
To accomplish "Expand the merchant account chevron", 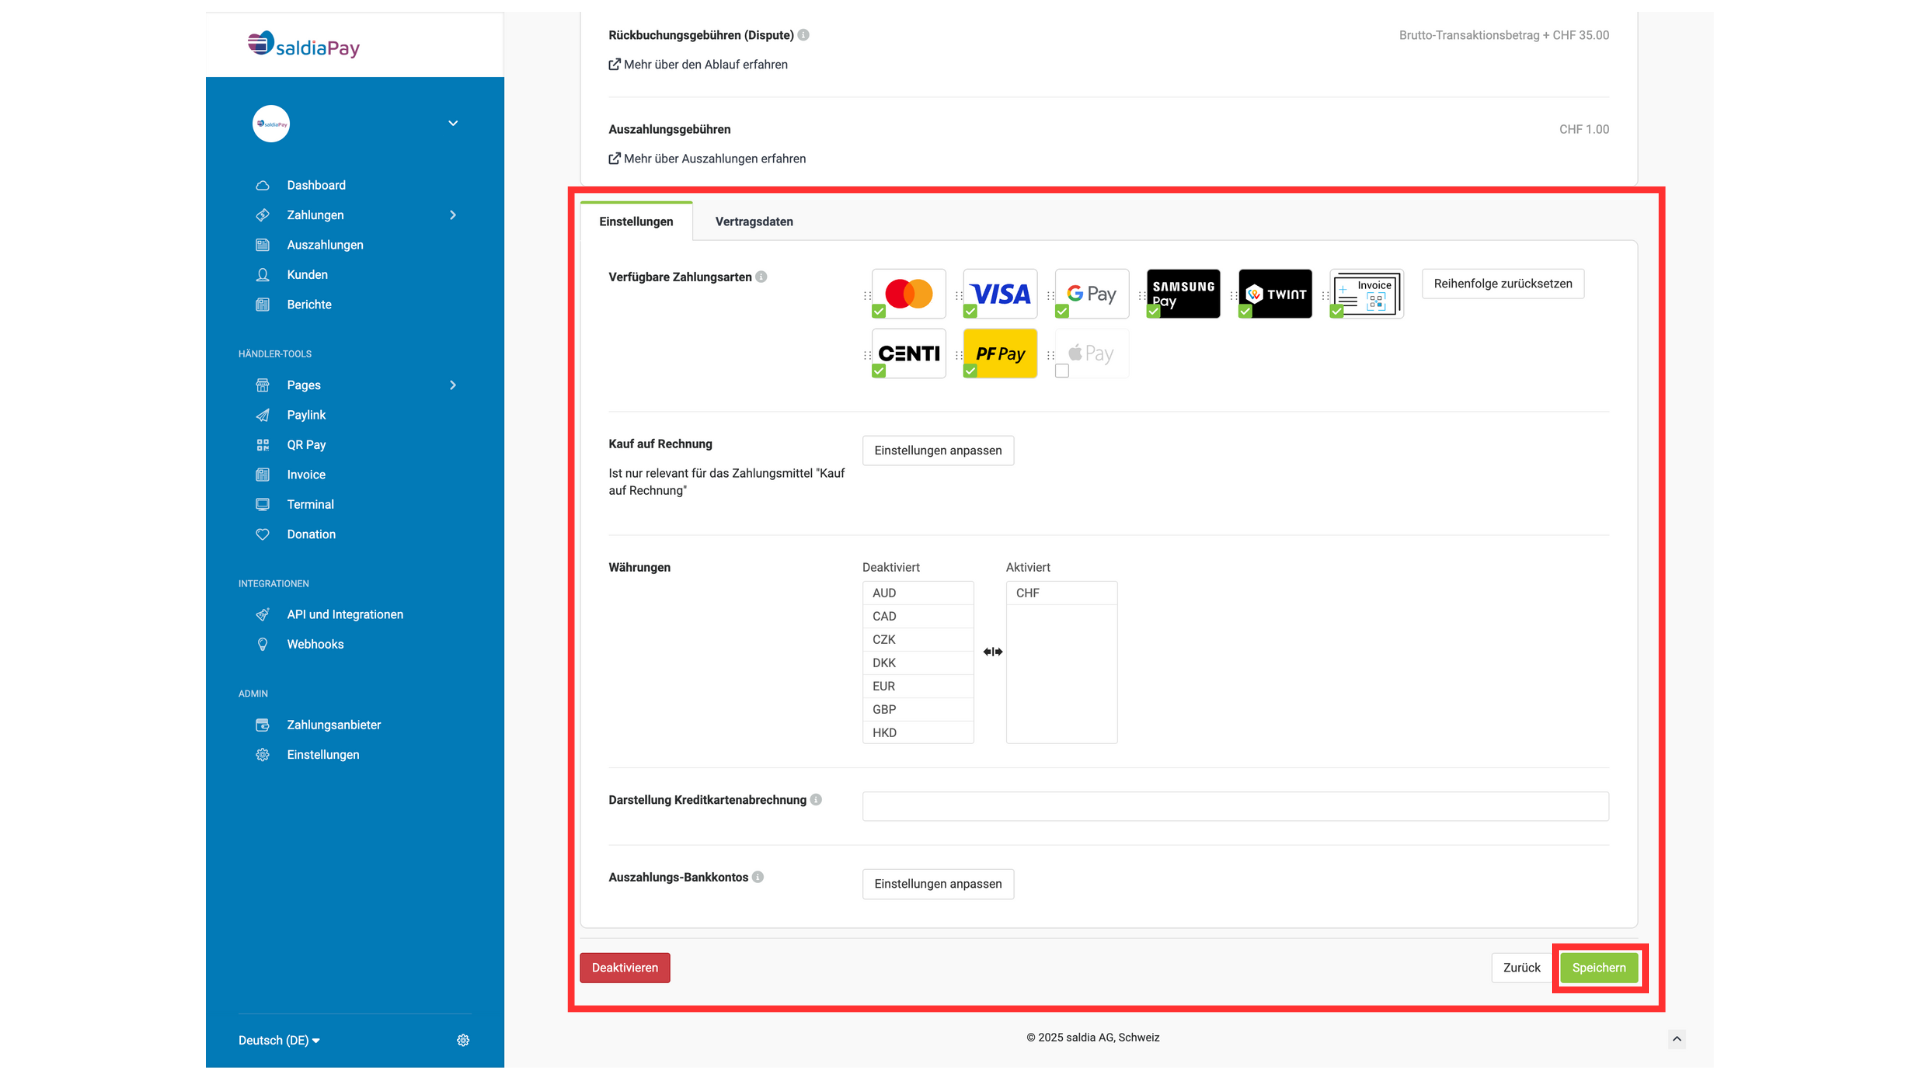I will click(453, 123).
